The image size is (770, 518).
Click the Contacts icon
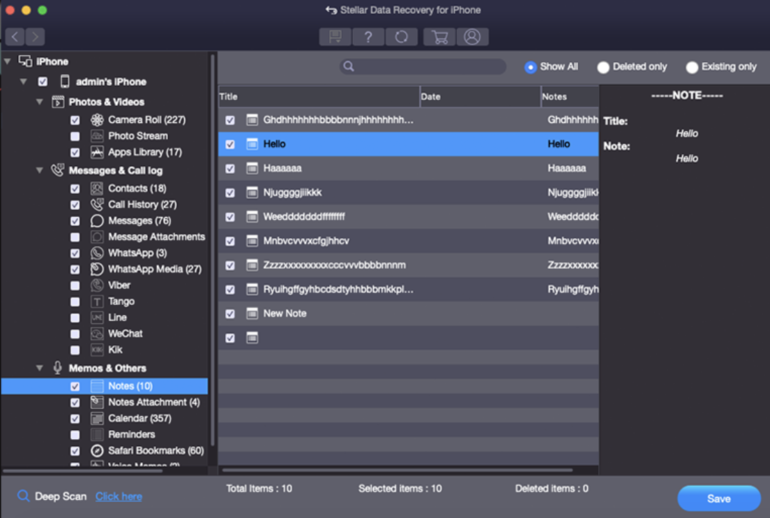tap(97, 188)
